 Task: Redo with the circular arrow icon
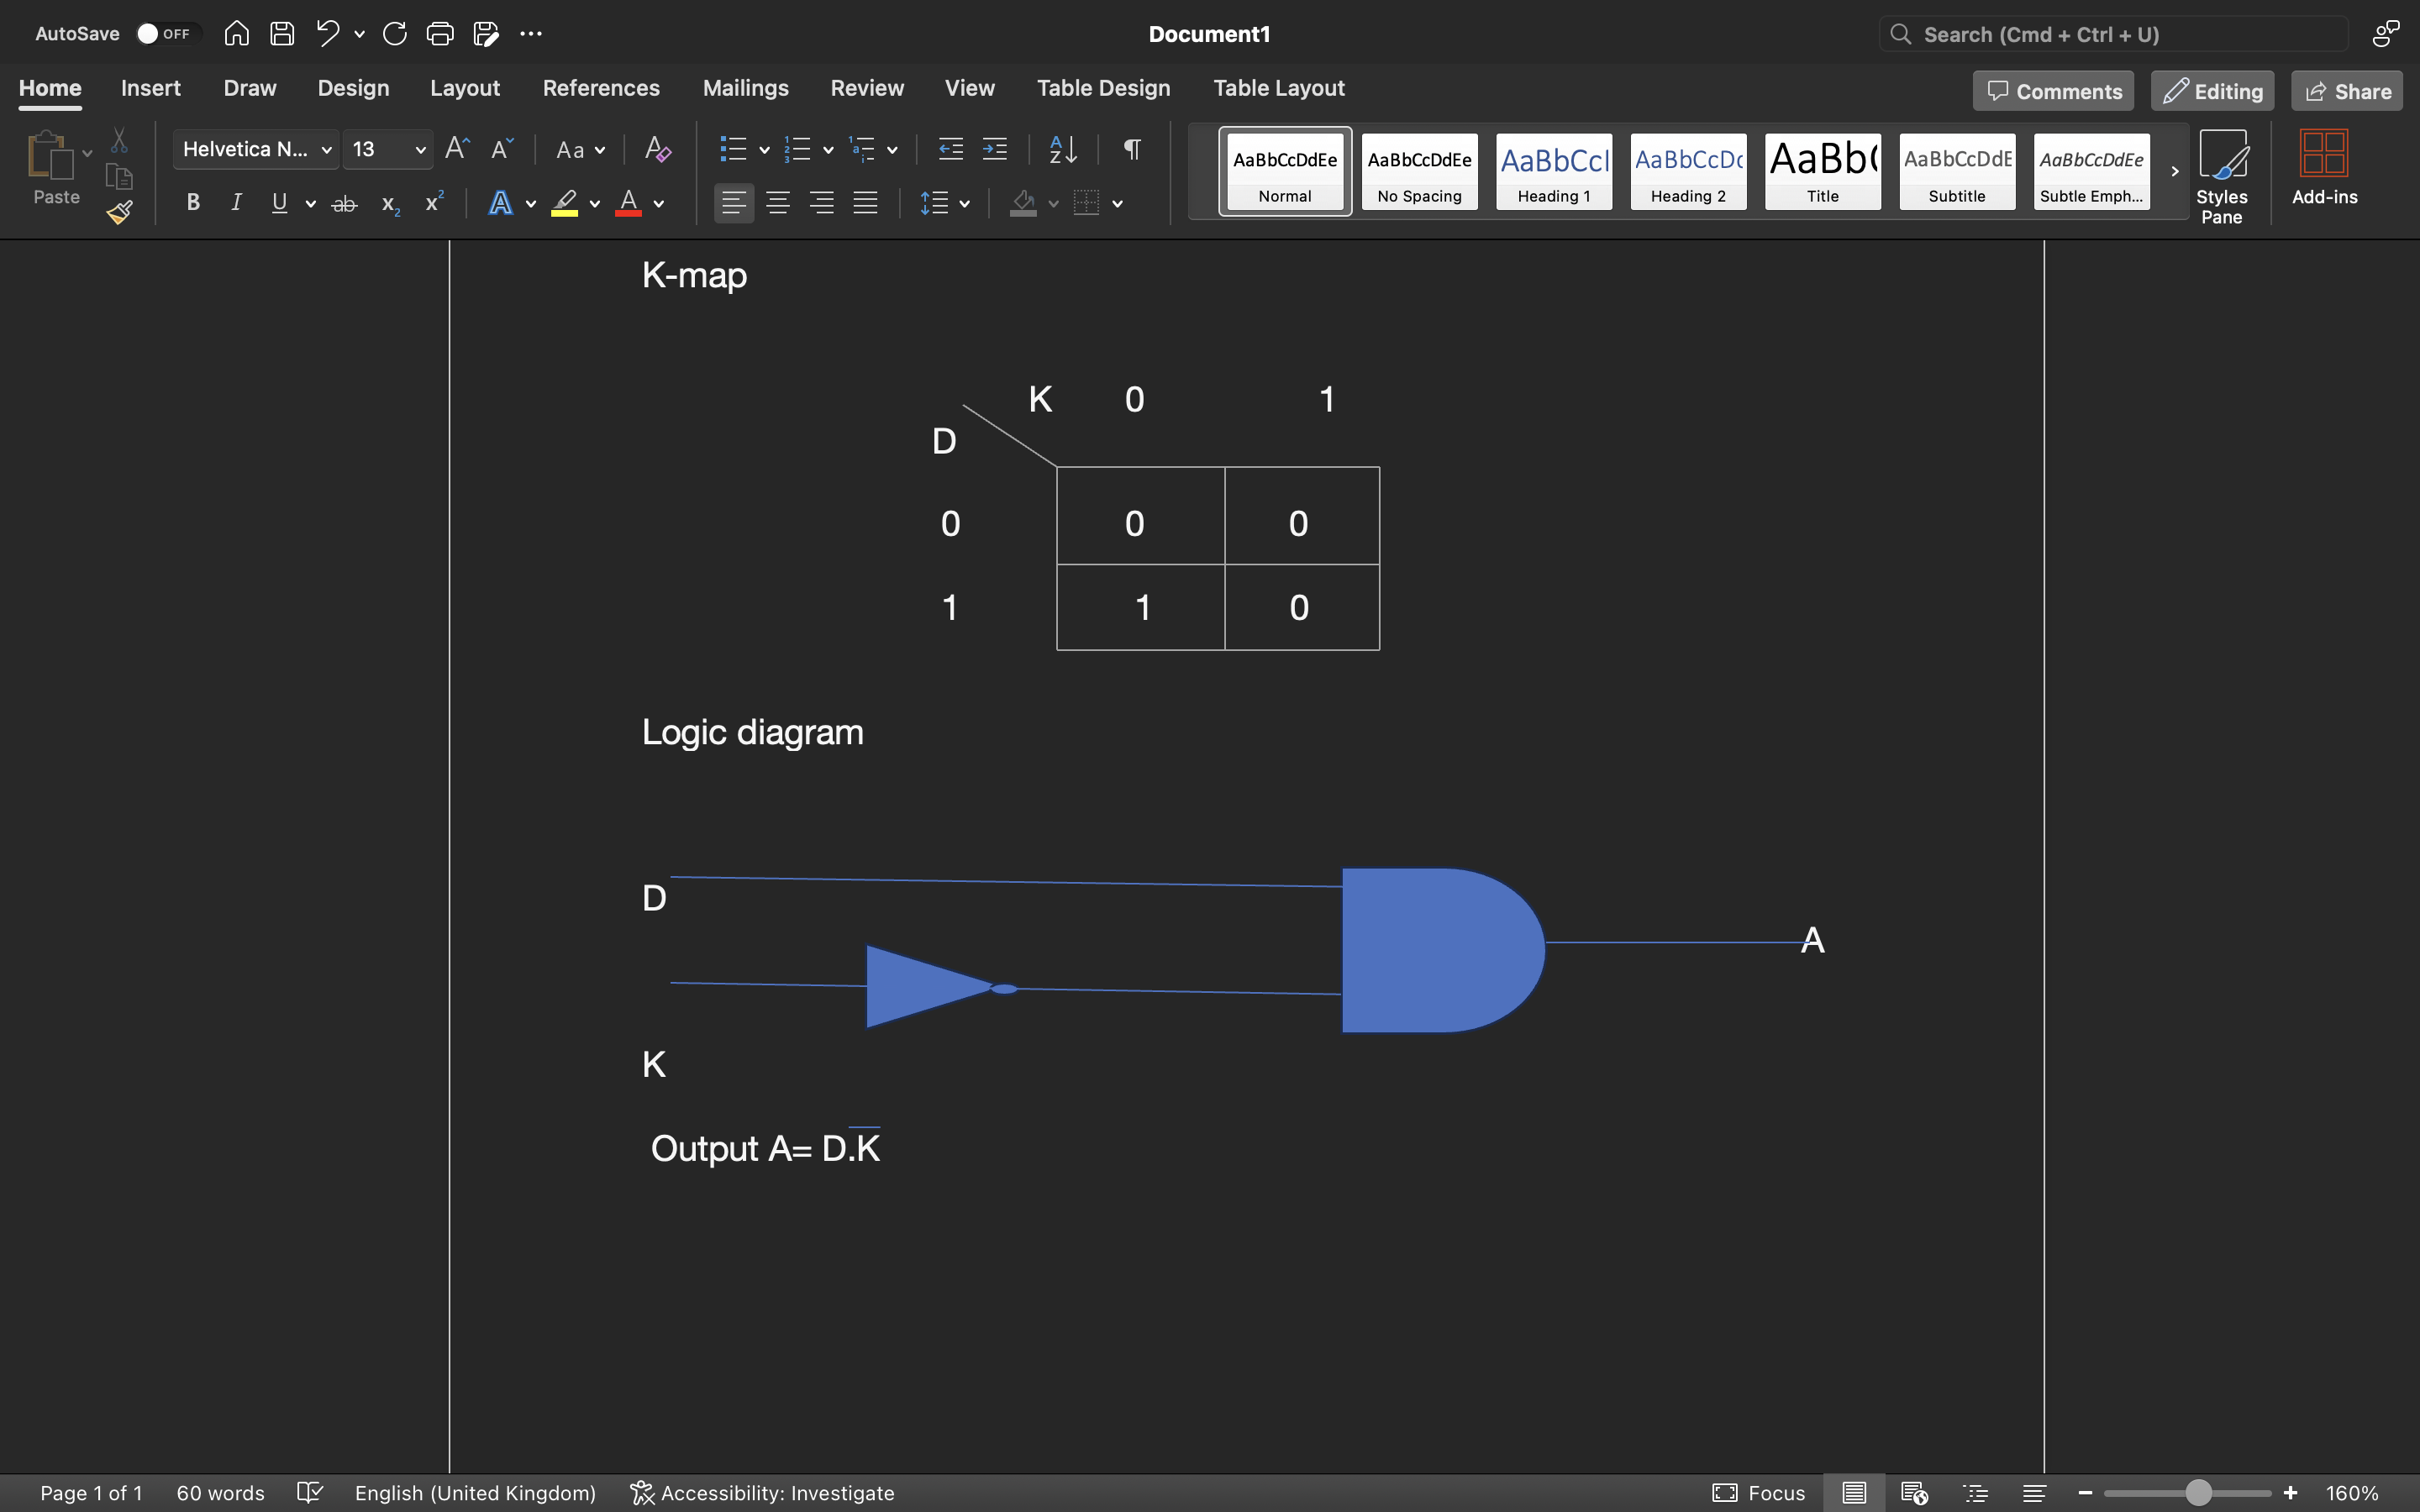tap(394, 34)
